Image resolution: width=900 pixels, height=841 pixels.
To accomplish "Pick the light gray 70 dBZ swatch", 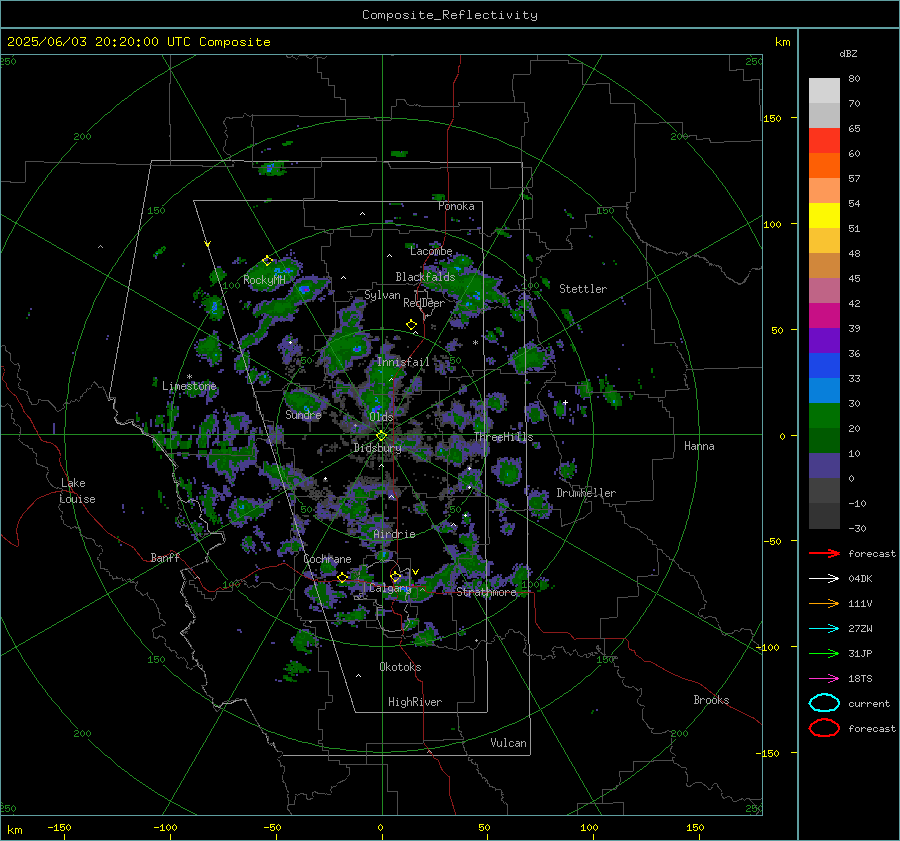I will coord(824,91).
